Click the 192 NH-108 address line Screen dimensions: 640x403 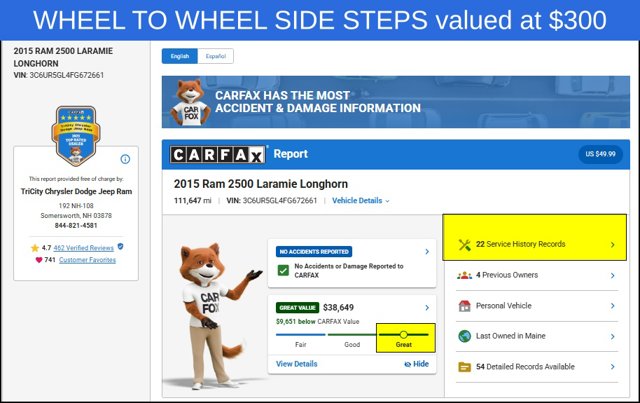76,206
